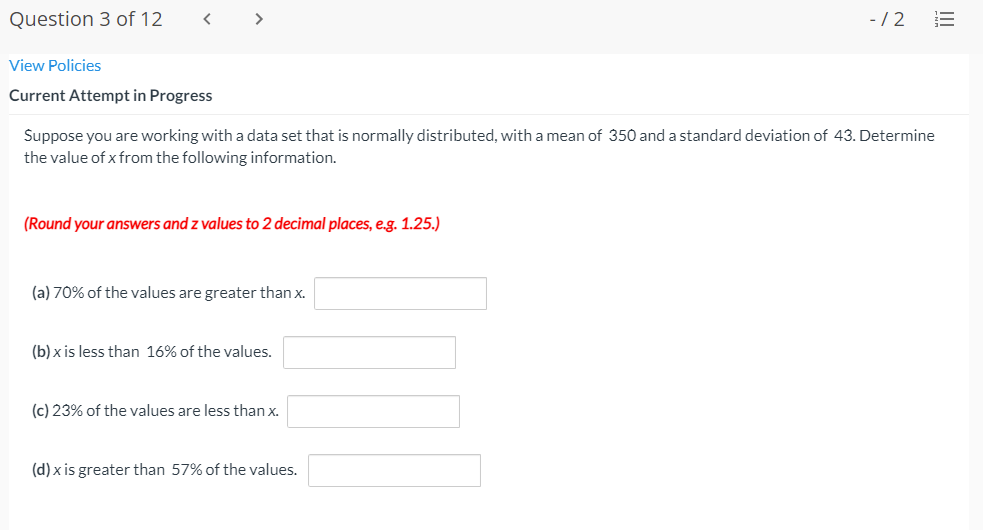Click '70% of the values are greater than x'
The height and width of the screenshot is (530, 983).
pos(179,293)
